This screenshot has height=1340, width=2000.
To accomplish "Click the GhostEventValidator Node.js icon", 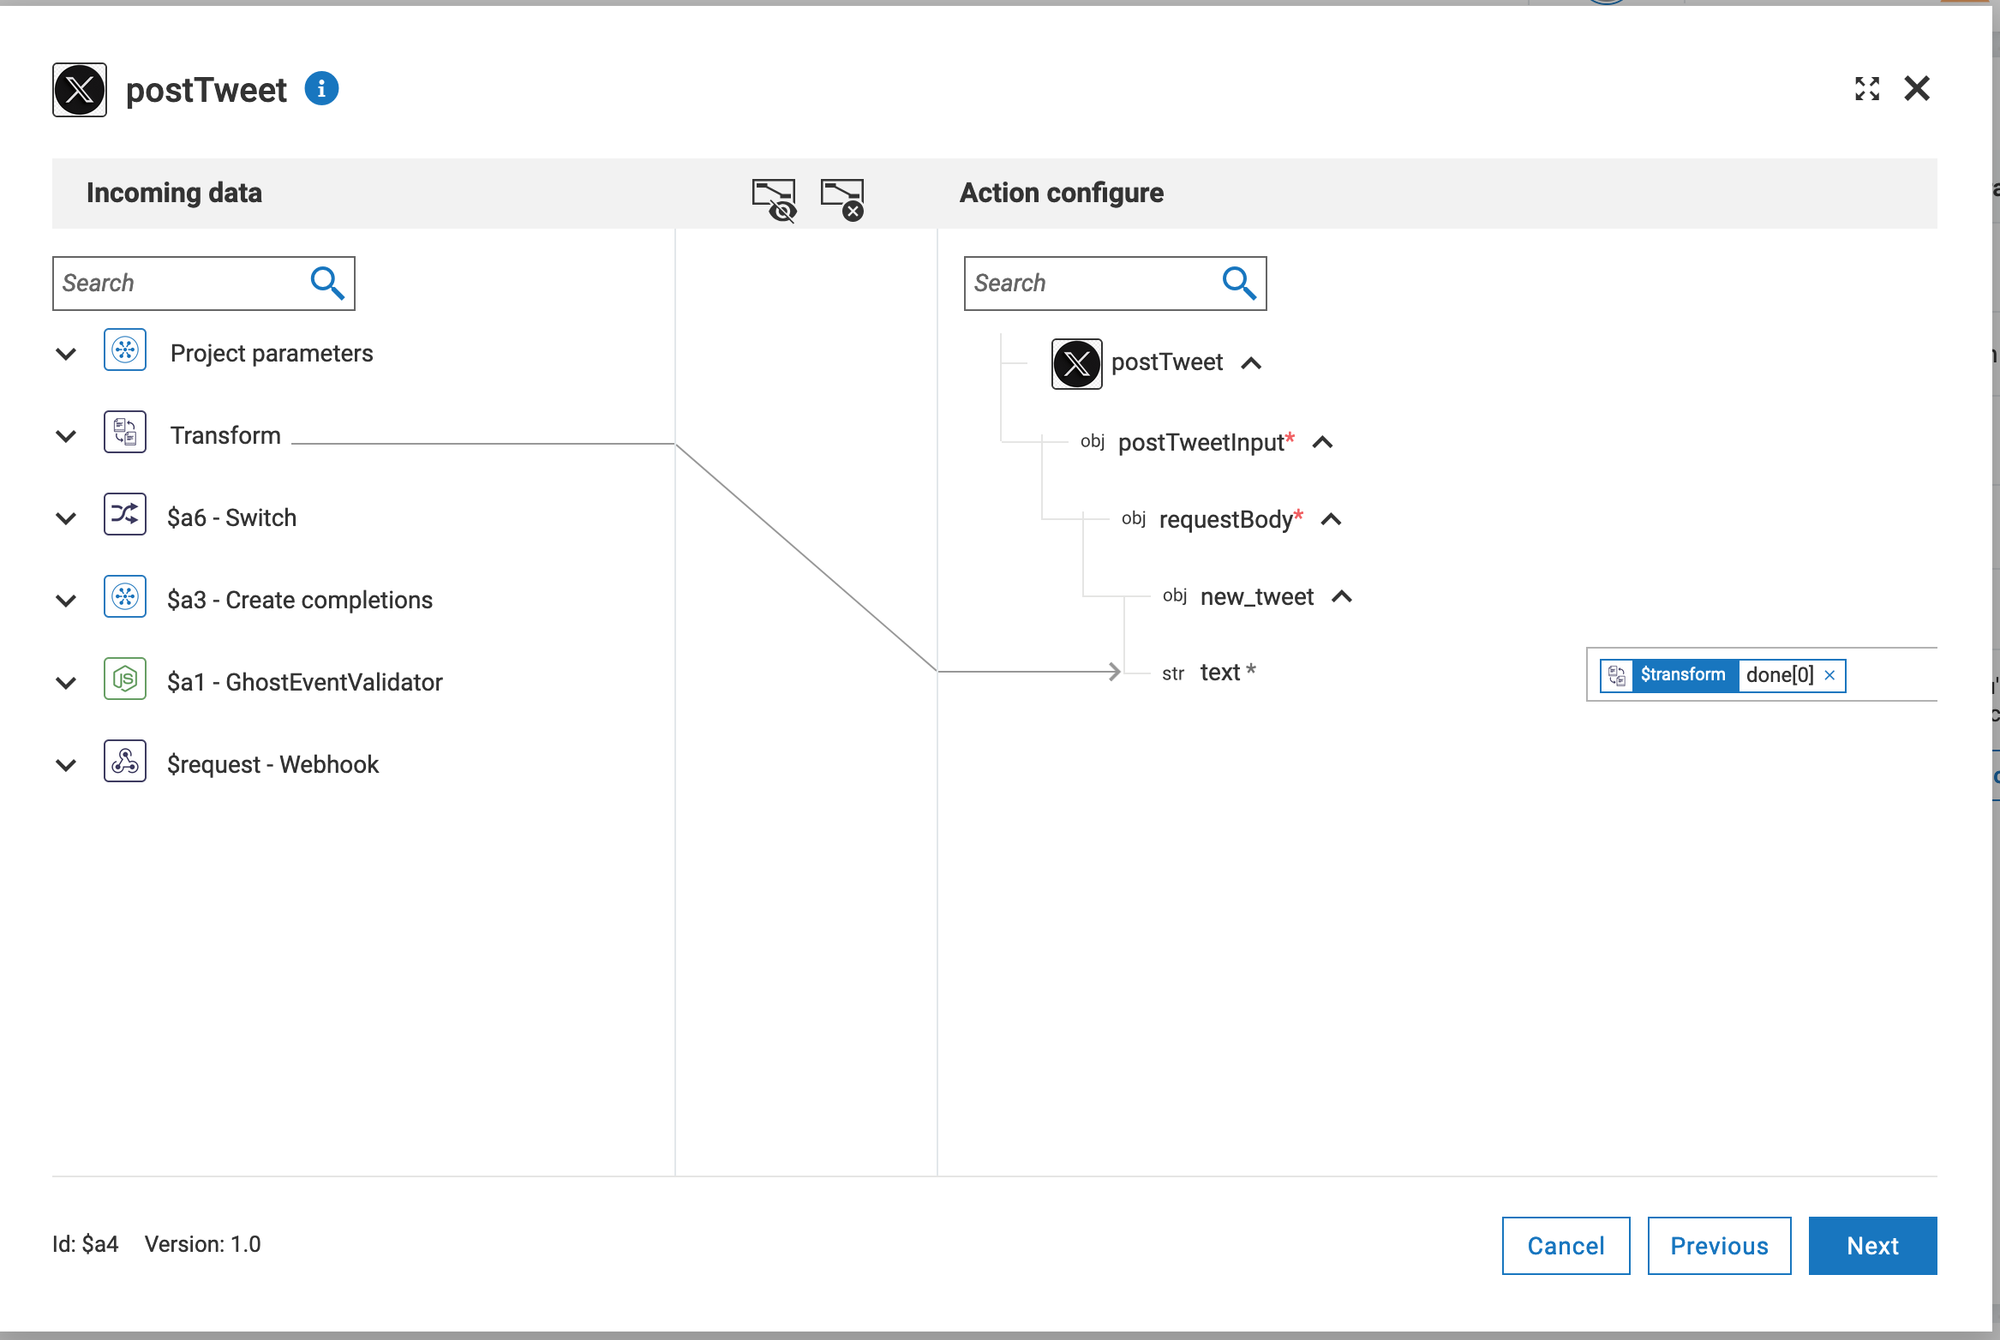I will point(125,679).
